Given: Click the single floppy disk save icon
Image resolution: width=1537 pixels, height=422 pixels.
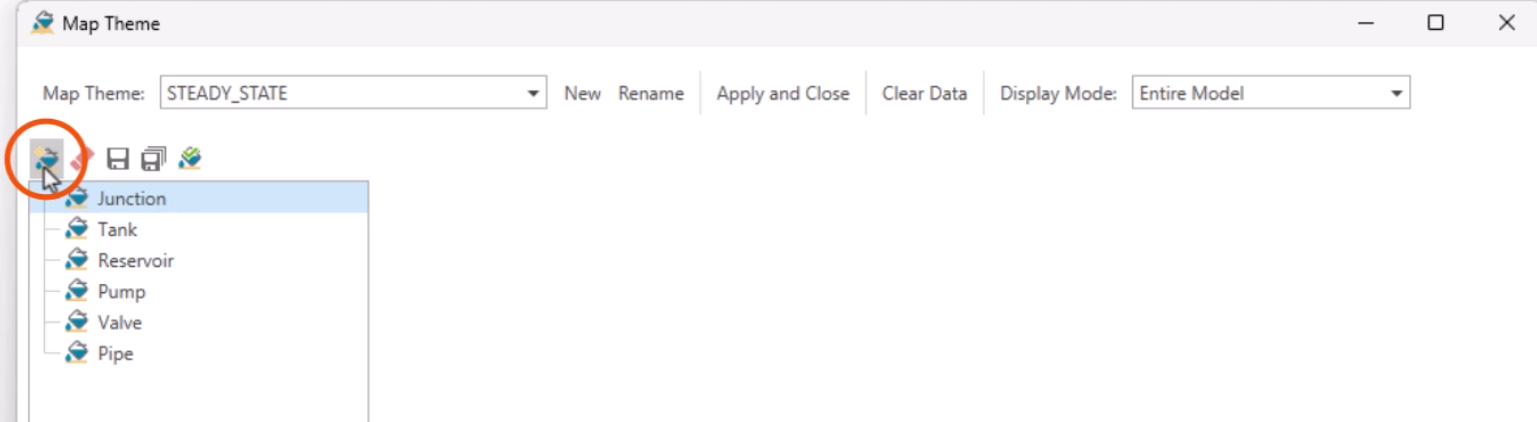Looking at the screenshot, I should pos(118,159).
